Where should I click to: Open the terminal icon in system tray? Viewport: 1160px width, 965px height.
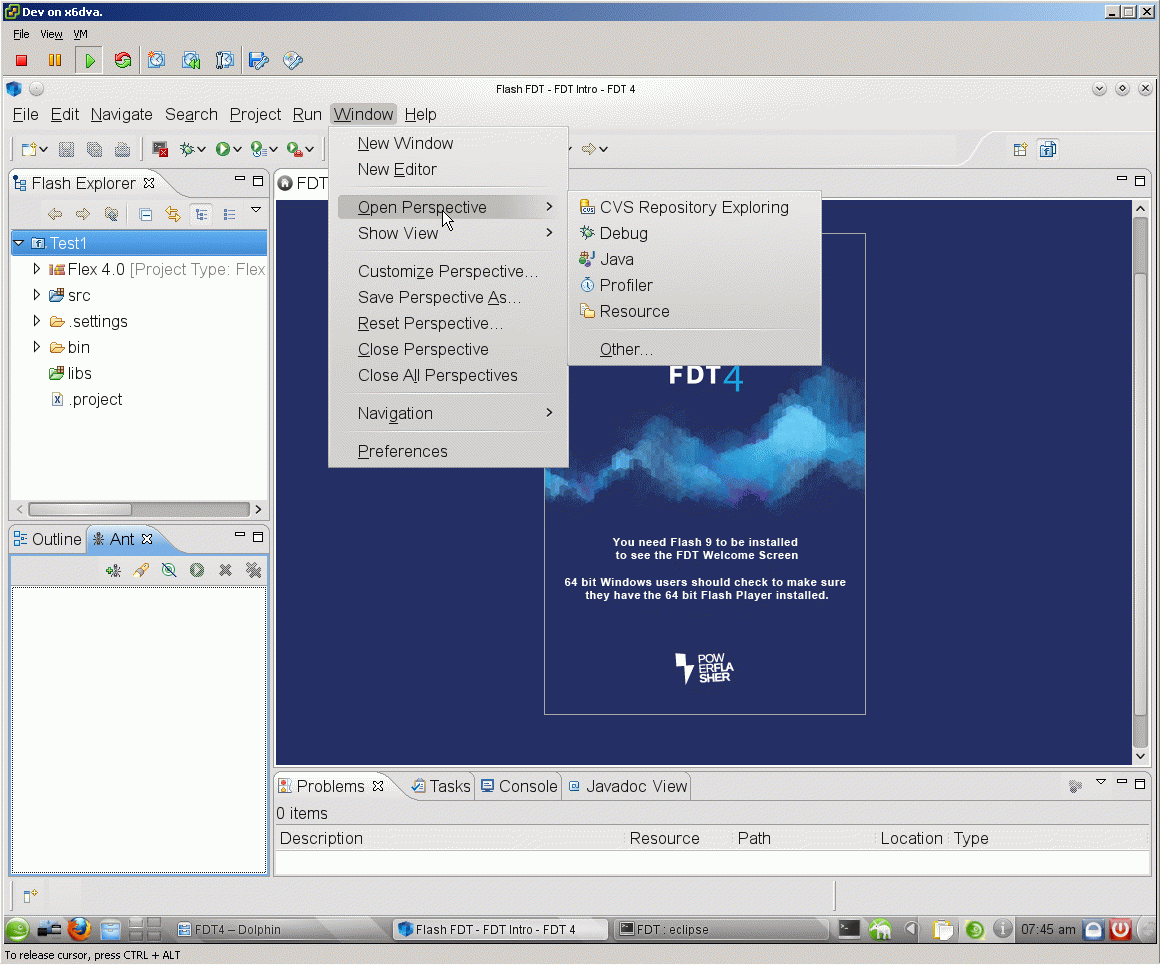(849, 929)
